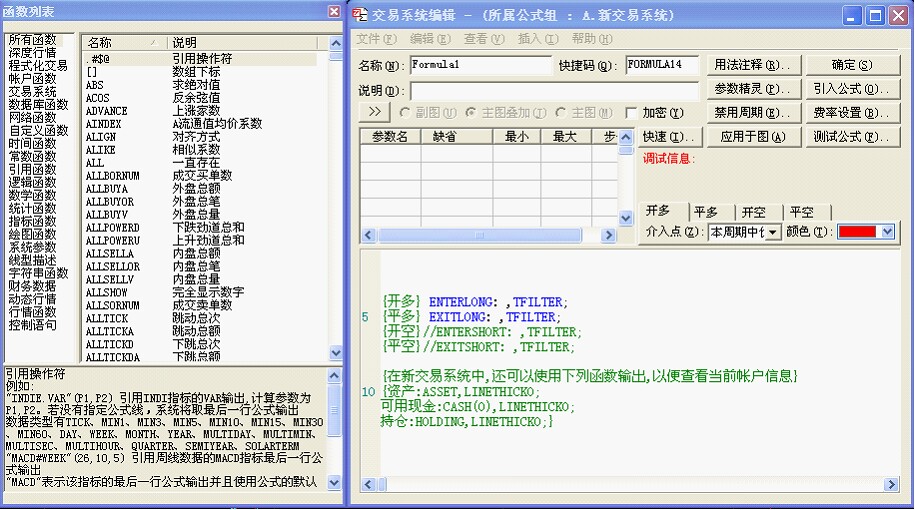This screenshot has width=915, height=510.
Task: Select the ALLSHOW function row
Action: 200,292
